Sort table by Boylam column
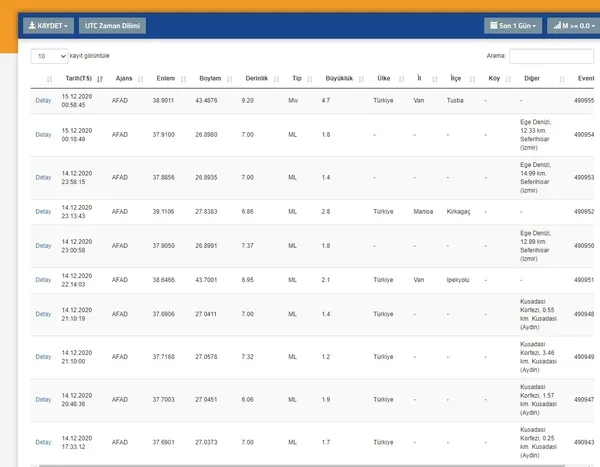The image size is (600, 467). [210, 77]
